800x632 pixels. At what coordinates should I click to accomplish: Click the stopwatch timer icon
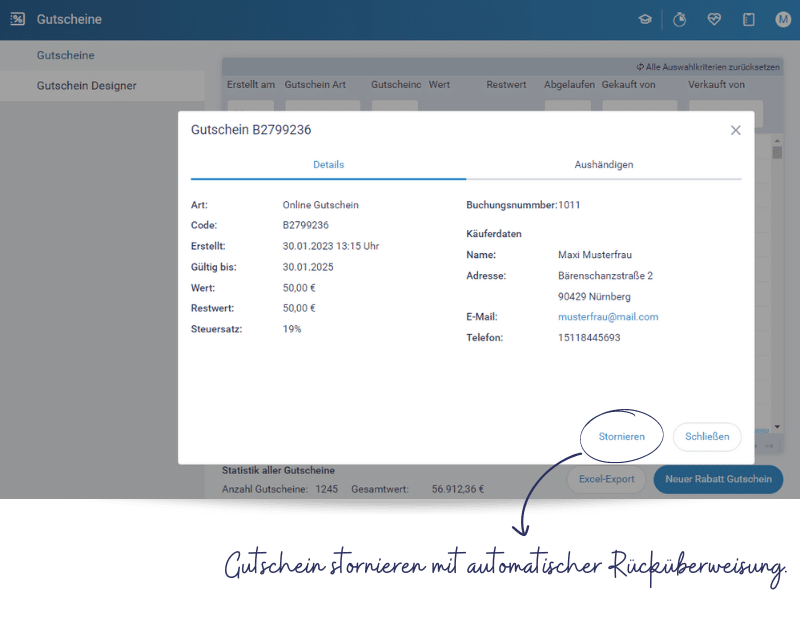679,19
